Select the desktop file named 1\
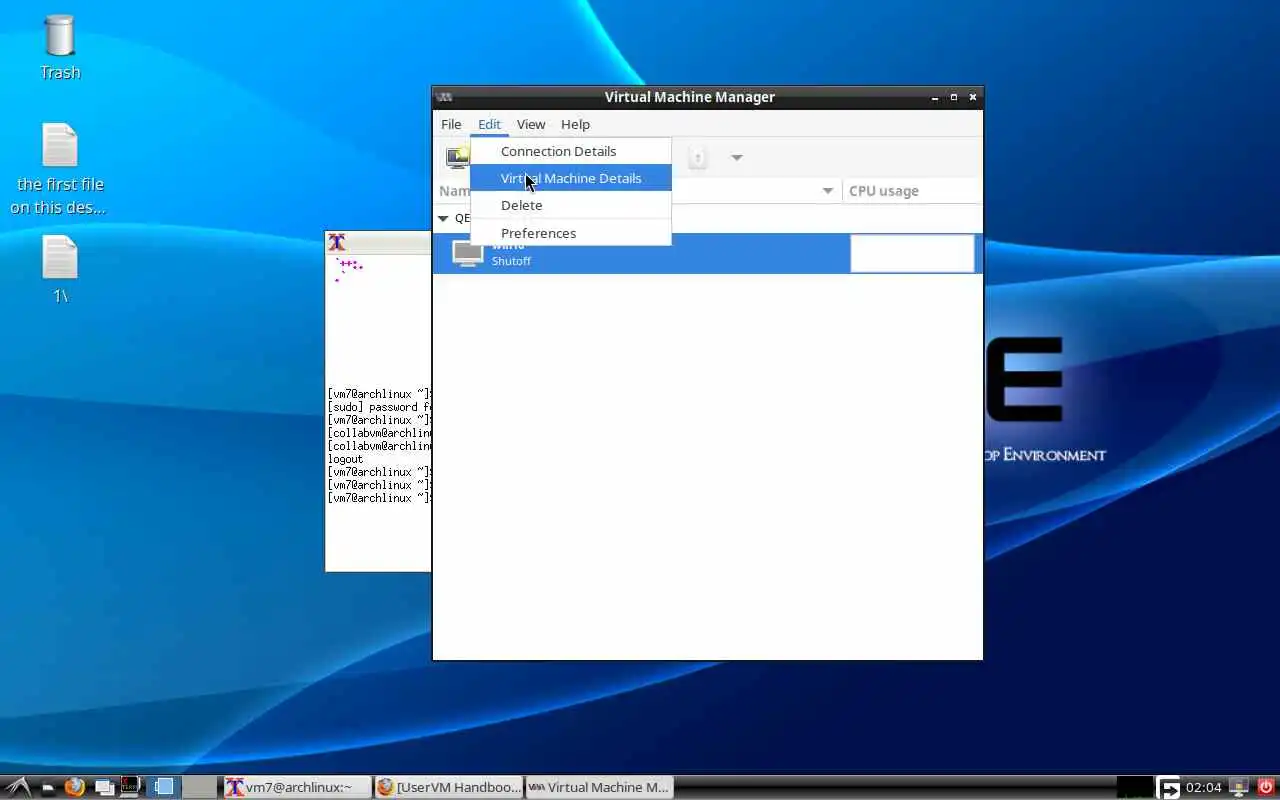 pyautogui.click(x=60, y=270)
